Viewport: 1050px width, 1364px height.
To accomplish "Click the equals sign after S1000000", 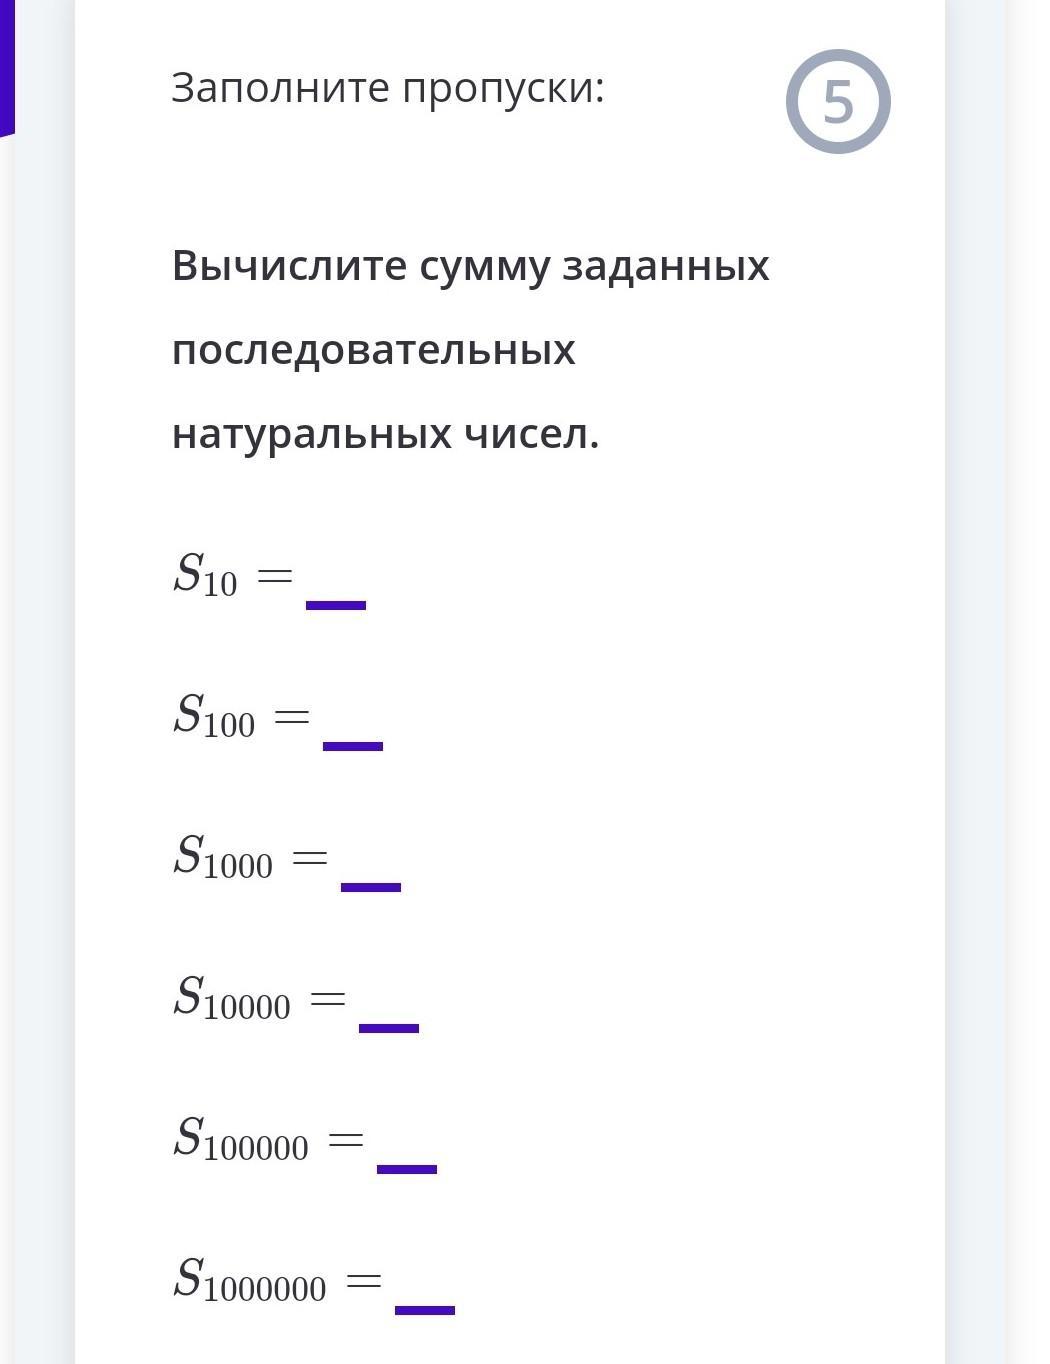I will [x=364, y=1280].
